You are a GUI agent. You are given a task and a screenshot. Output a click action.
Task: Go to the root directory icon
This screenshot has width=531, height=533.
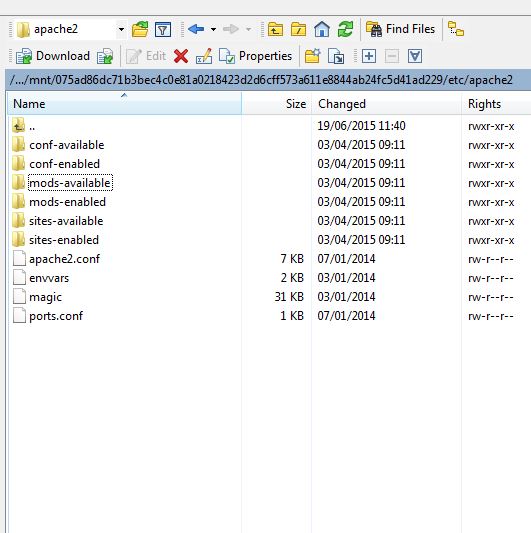pyautogui.click(x=298, y=29)
